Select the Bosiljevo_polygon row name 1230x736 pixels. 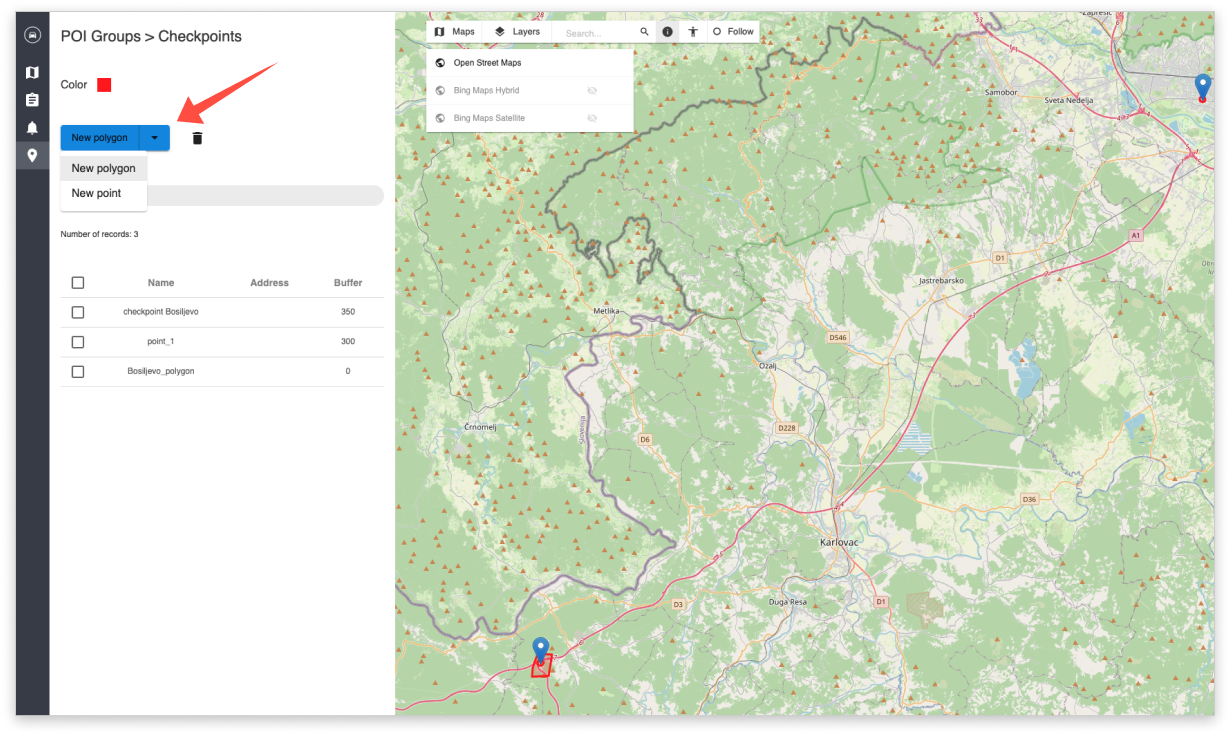pyautogui.click(x=161, y=371)
